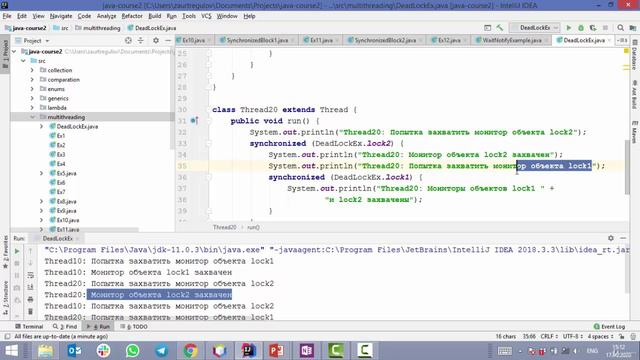Expand the generics folder
The image size is (640, 360).
point(32,98)
